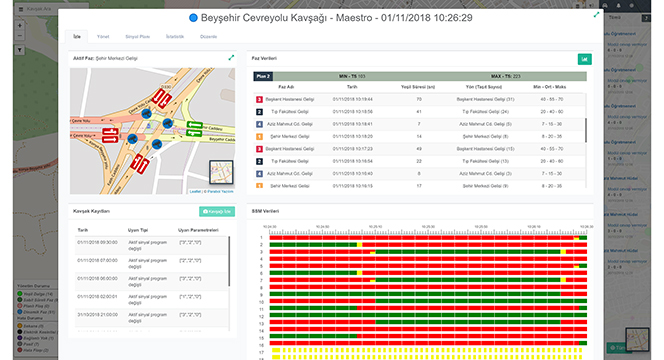Open the İzle tab
This screenshot has width=664, height=360.
coord(77,37)
